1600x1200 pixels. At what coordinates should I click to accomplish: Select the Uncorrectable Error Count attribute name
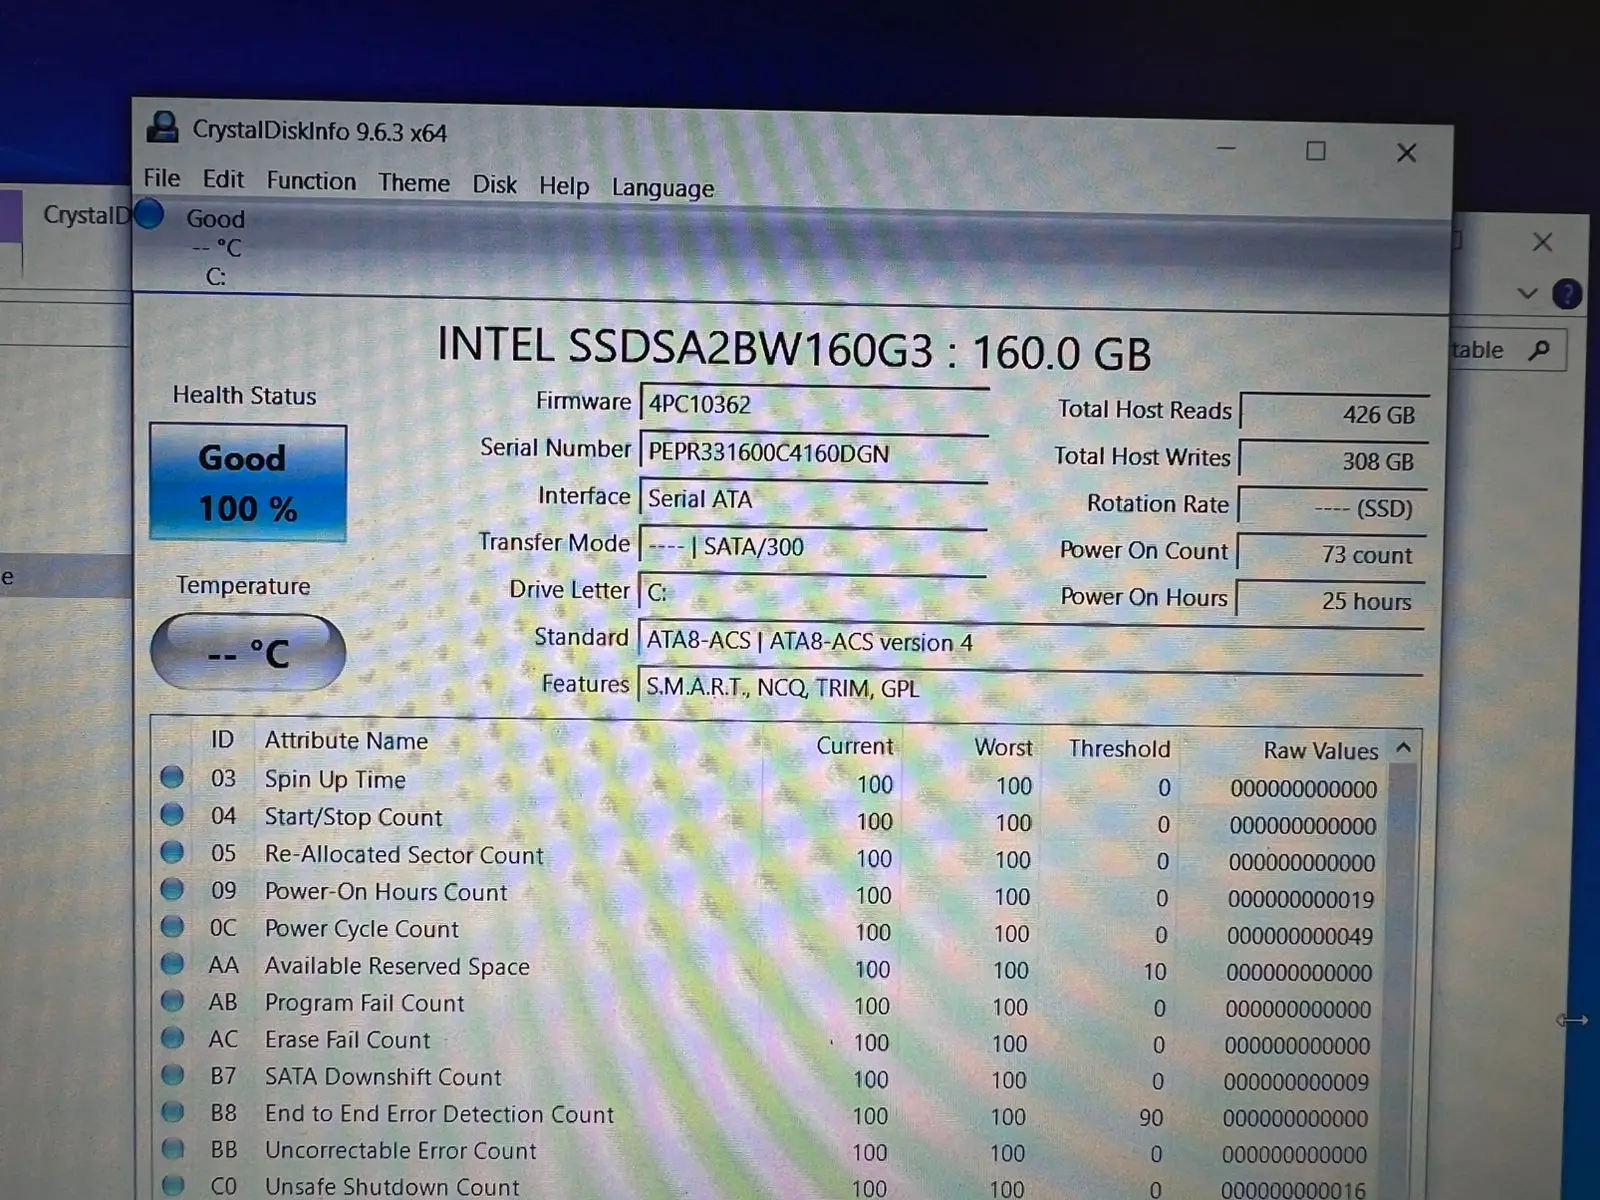point(400,1151)
